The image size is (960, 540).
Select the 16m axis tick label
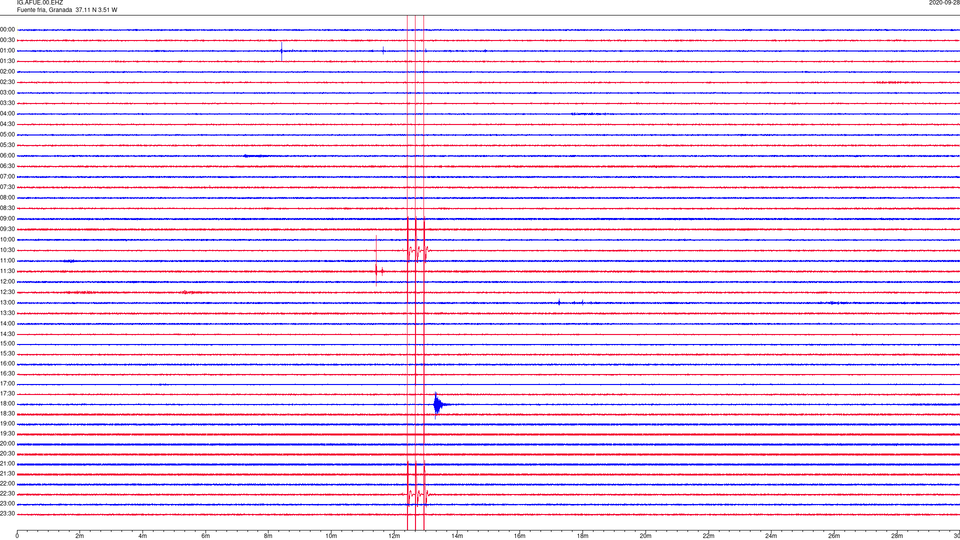coord(520,536)
